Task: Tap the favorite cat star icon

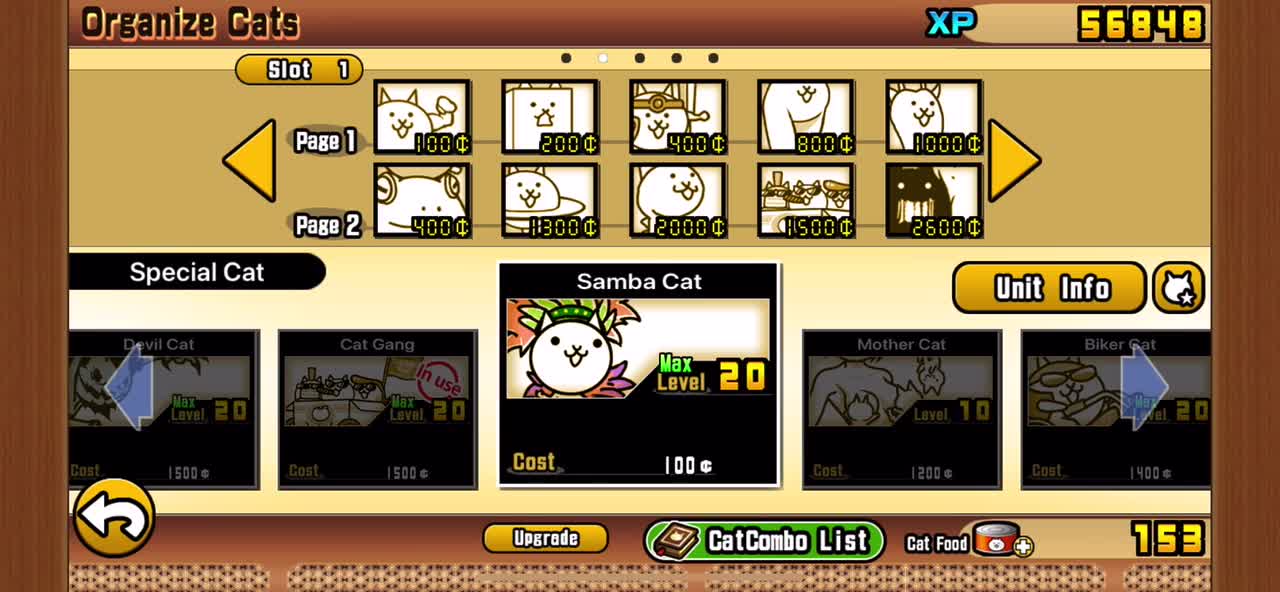Action: (x=1178, y=288)
